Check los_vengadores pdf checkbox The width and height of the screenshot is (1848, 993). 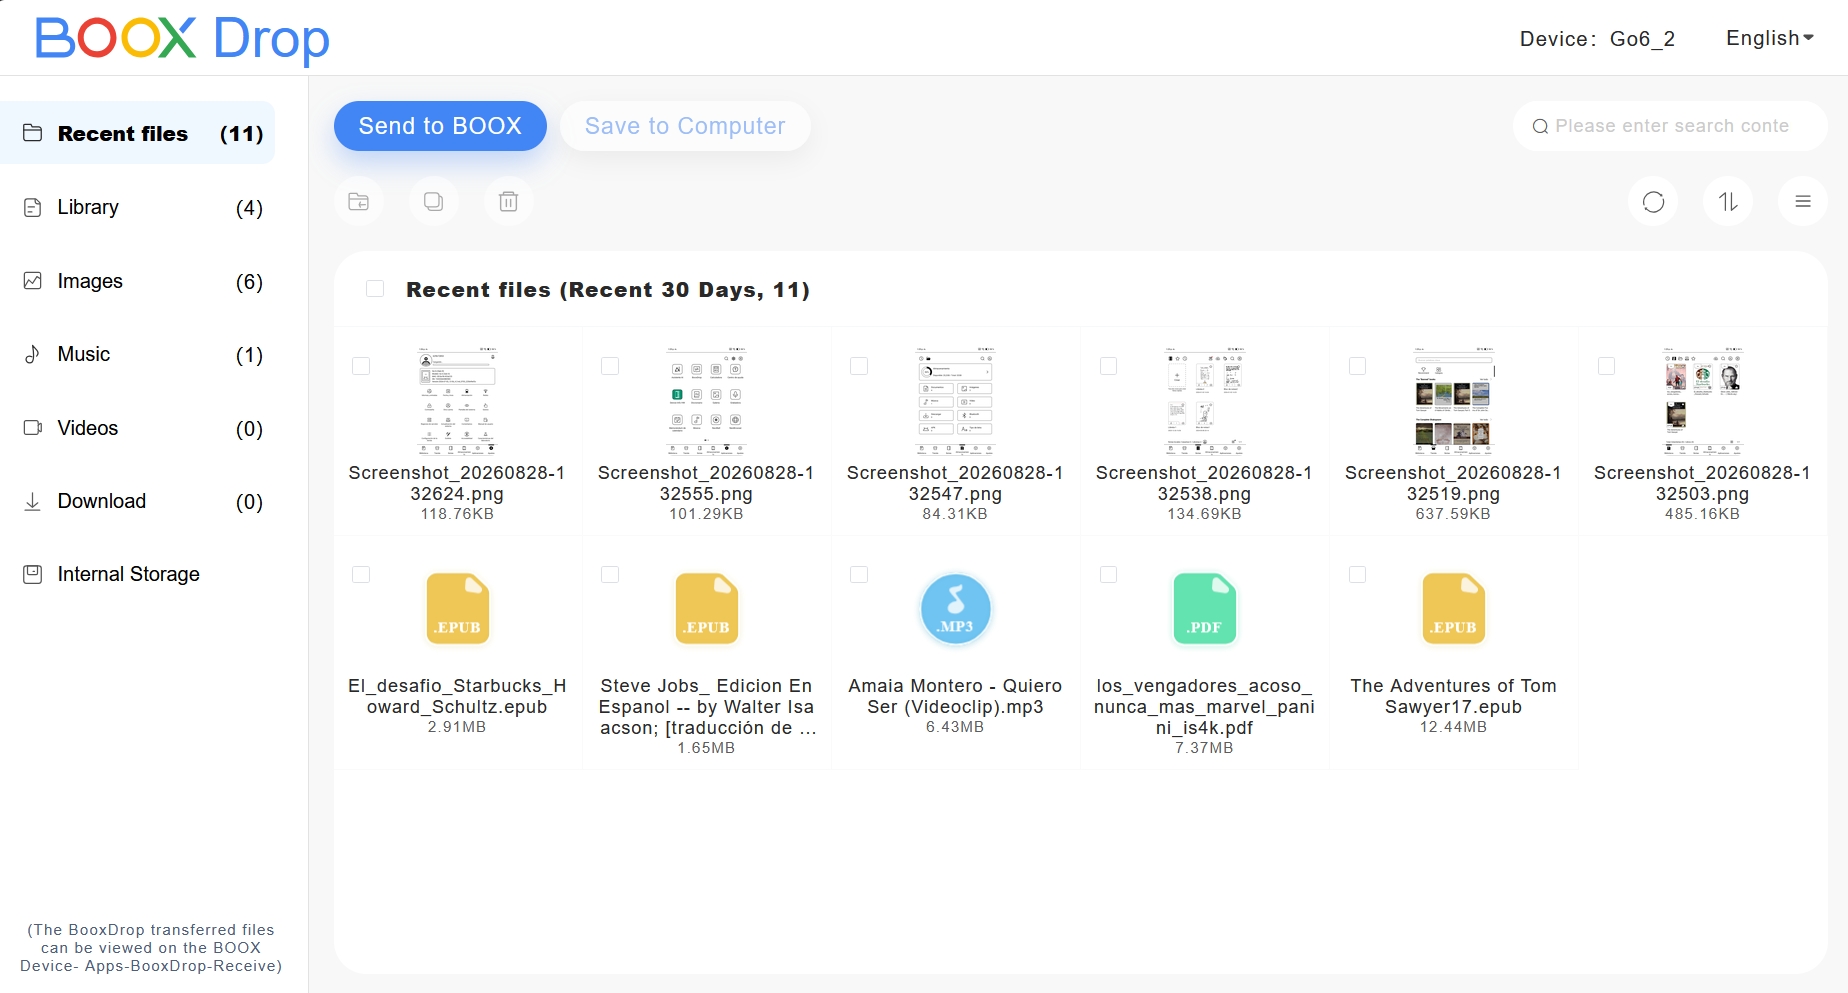1108,574
